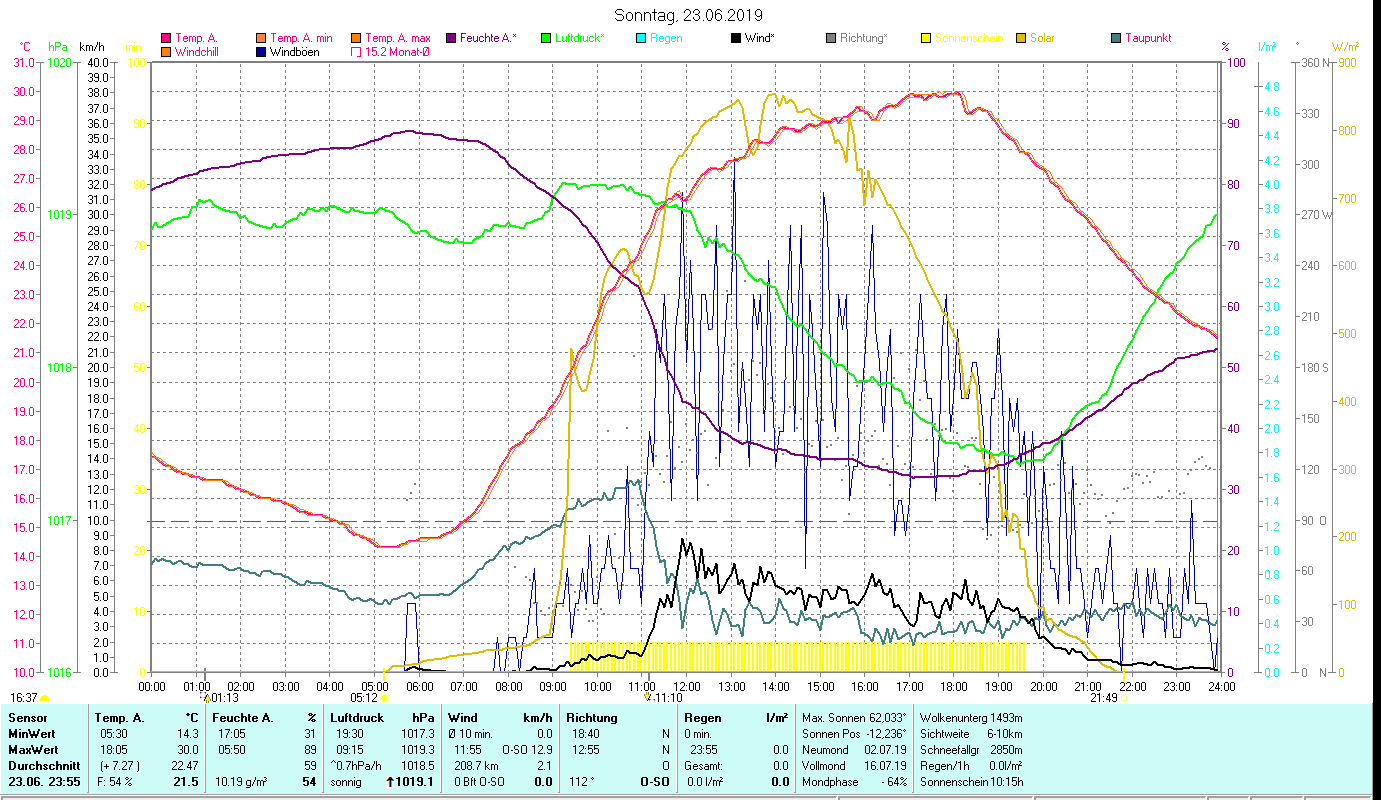Click the 18:00 label on the time axis
Viewport: 1381px width, 800px height.
(954, 686)
